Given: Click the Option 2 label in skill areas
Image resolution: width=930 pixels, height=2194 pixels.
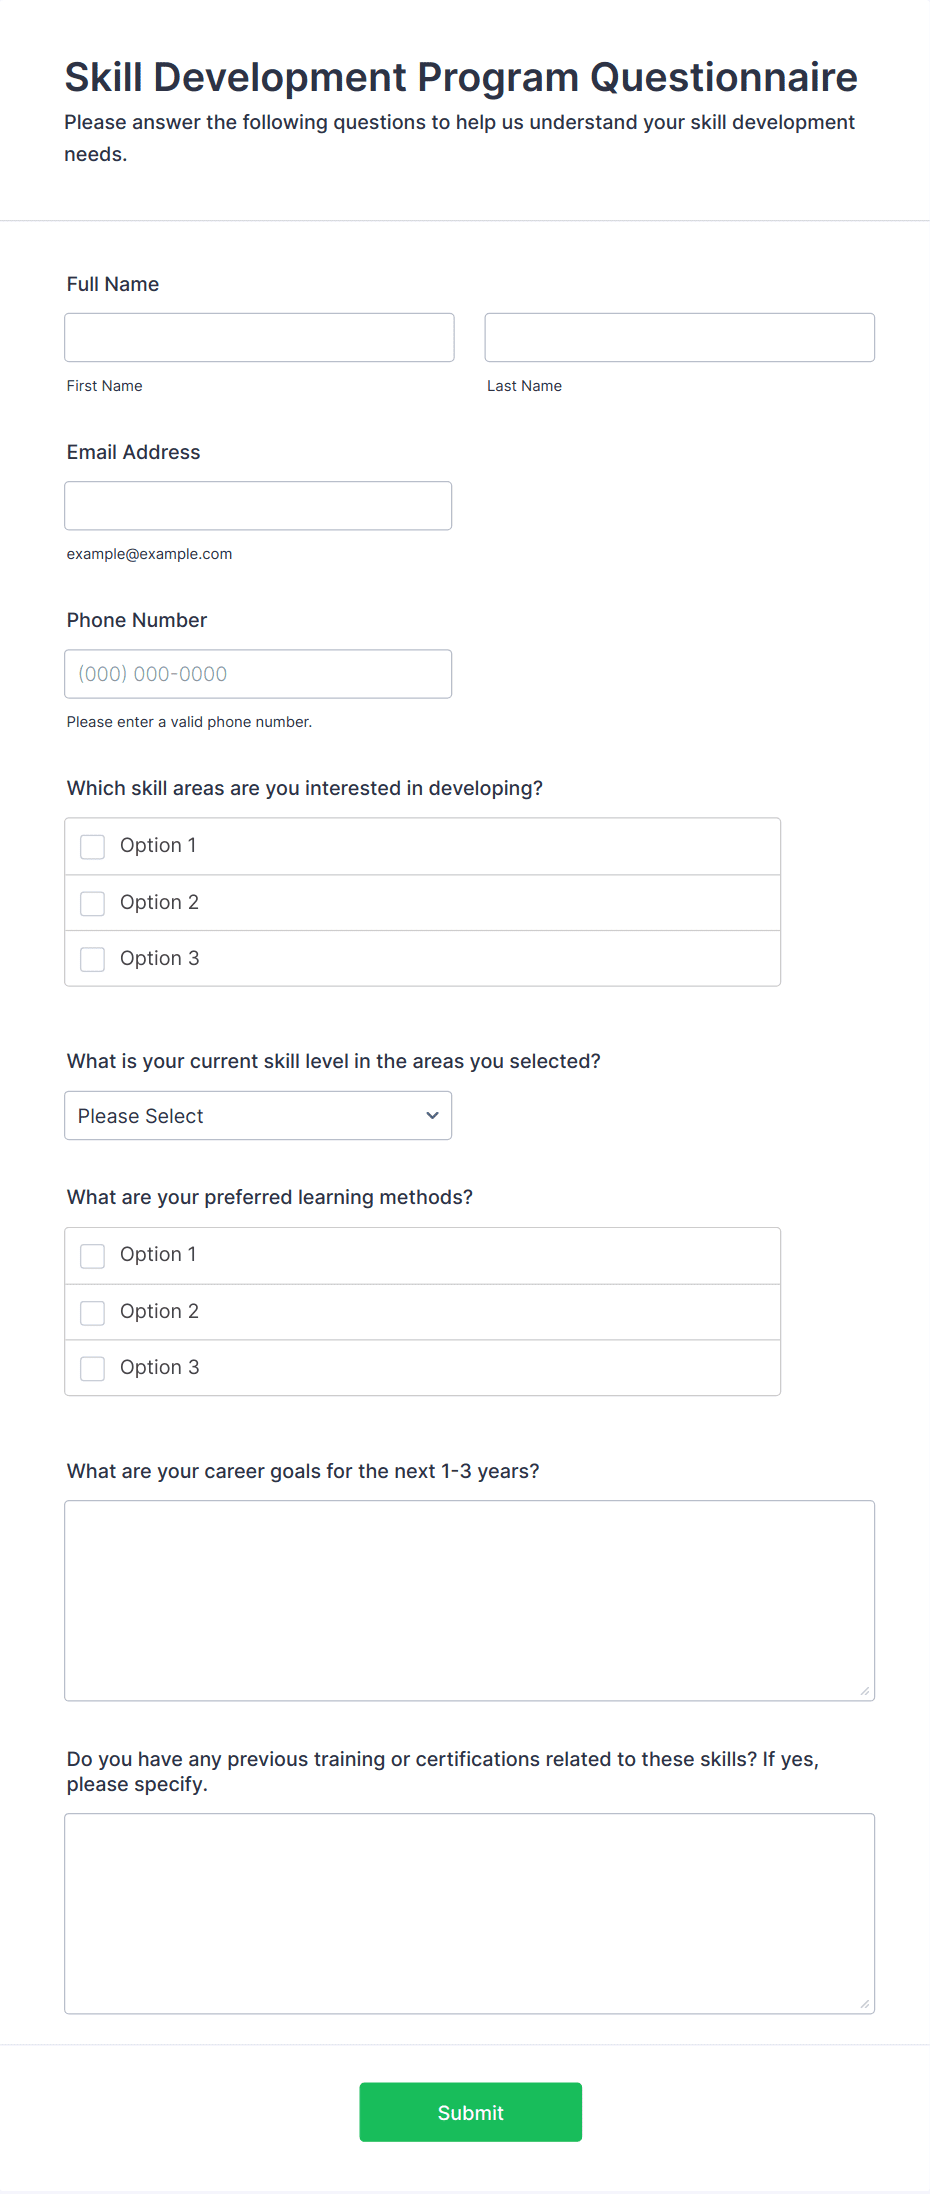Looking at the screenshot, I should [159, 902].
